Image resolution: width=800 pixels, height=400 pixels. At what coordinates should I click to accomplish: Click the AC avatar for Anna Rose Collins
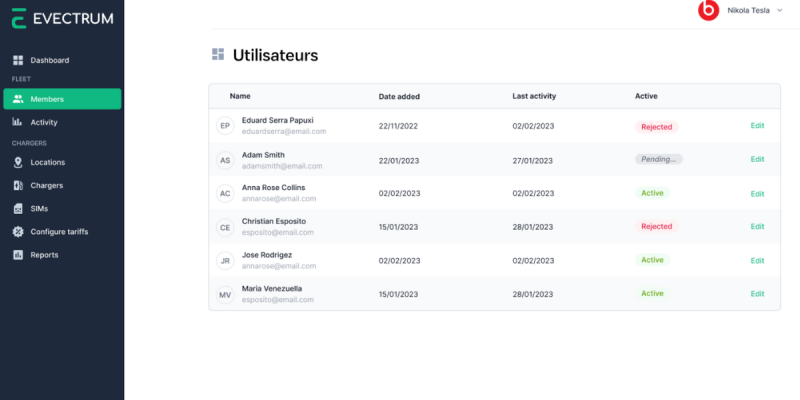(x=225, y=194)
